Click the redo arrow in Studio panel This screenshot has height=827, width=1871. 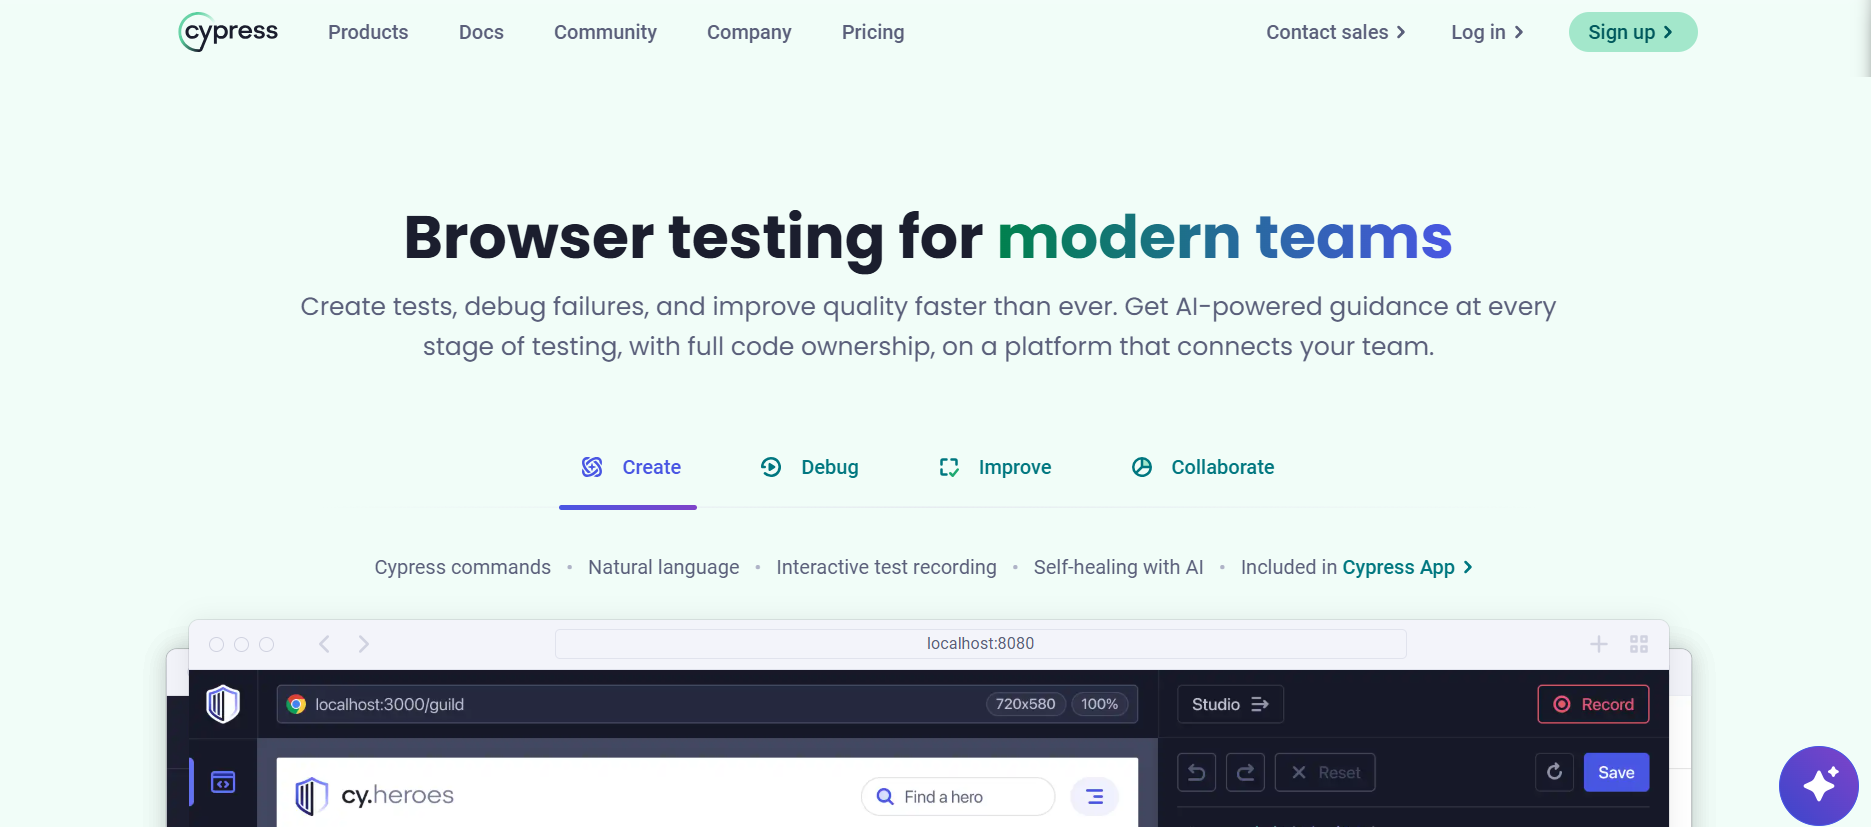pos(1245,772)
